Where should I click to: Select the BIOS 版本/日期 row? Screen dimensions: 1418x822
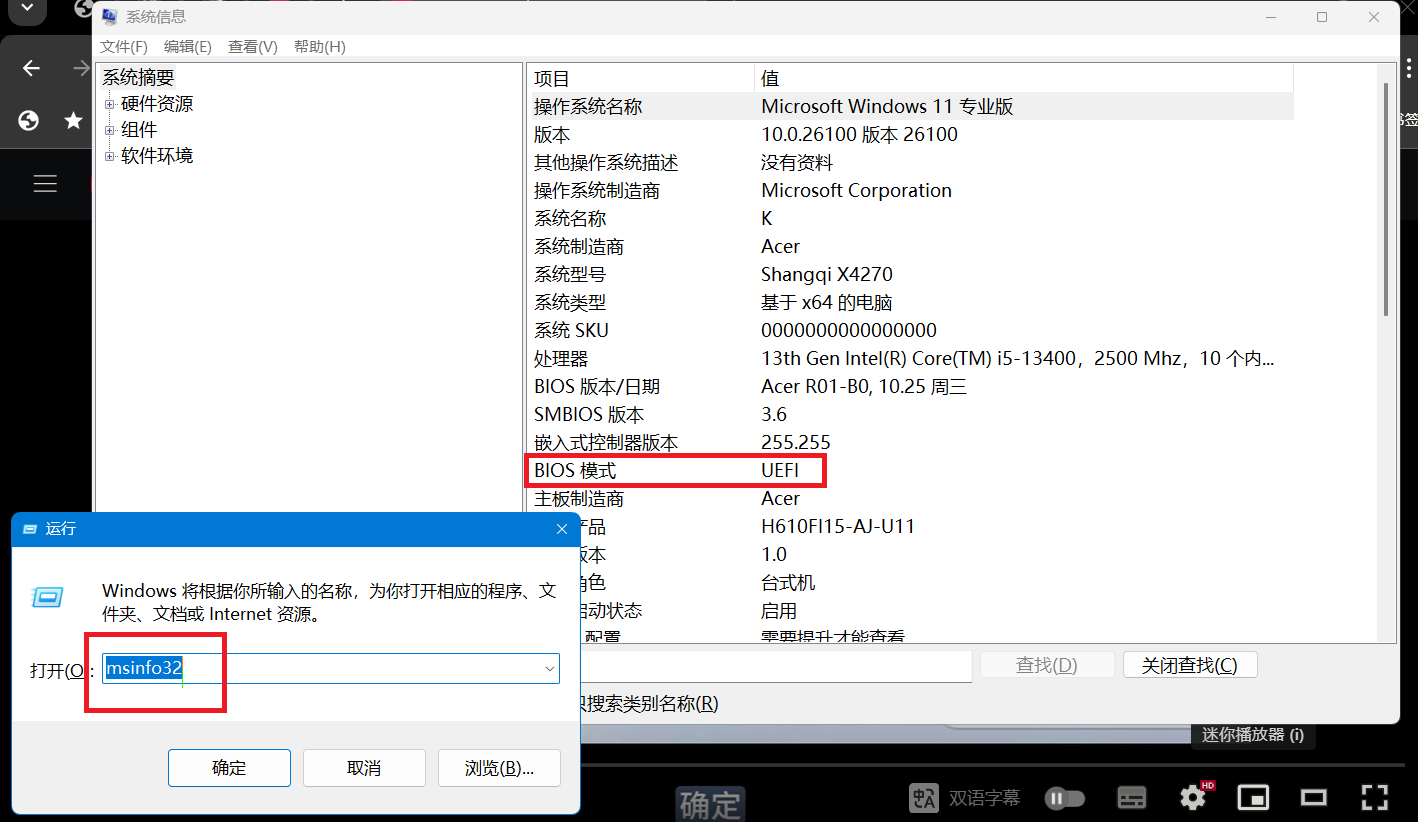click(x=911, y=386)
